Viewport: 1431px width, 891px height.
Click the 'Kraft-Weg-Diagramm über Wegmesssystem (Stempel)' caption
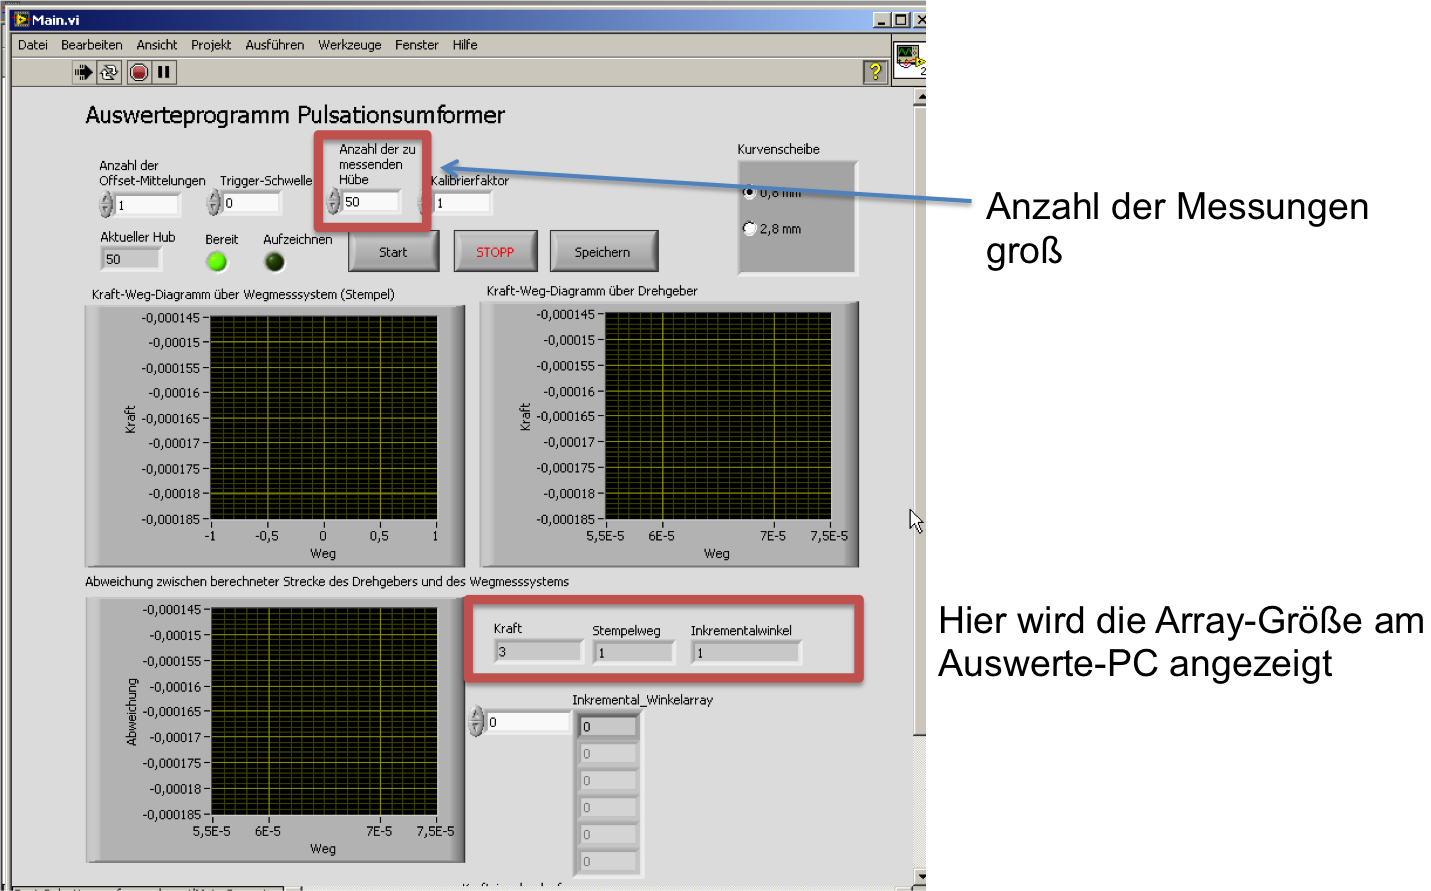[x=243, y=294]
